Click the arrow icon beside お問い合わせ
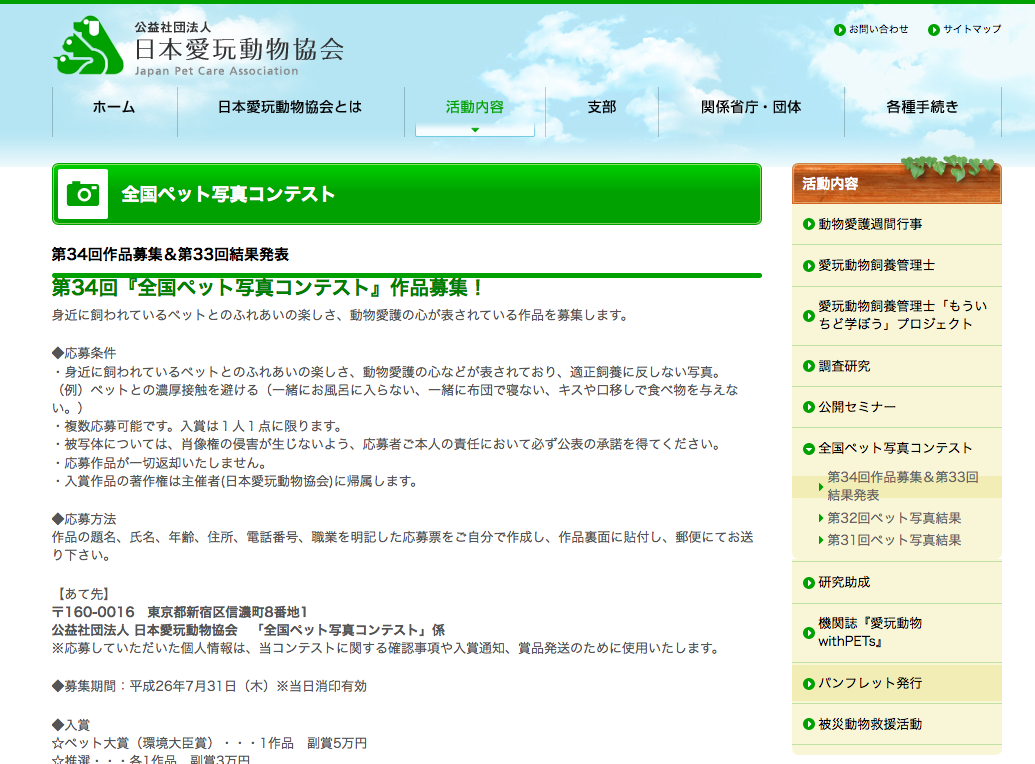The height and width of the screenshot is (764, 1035). point(840,30)
